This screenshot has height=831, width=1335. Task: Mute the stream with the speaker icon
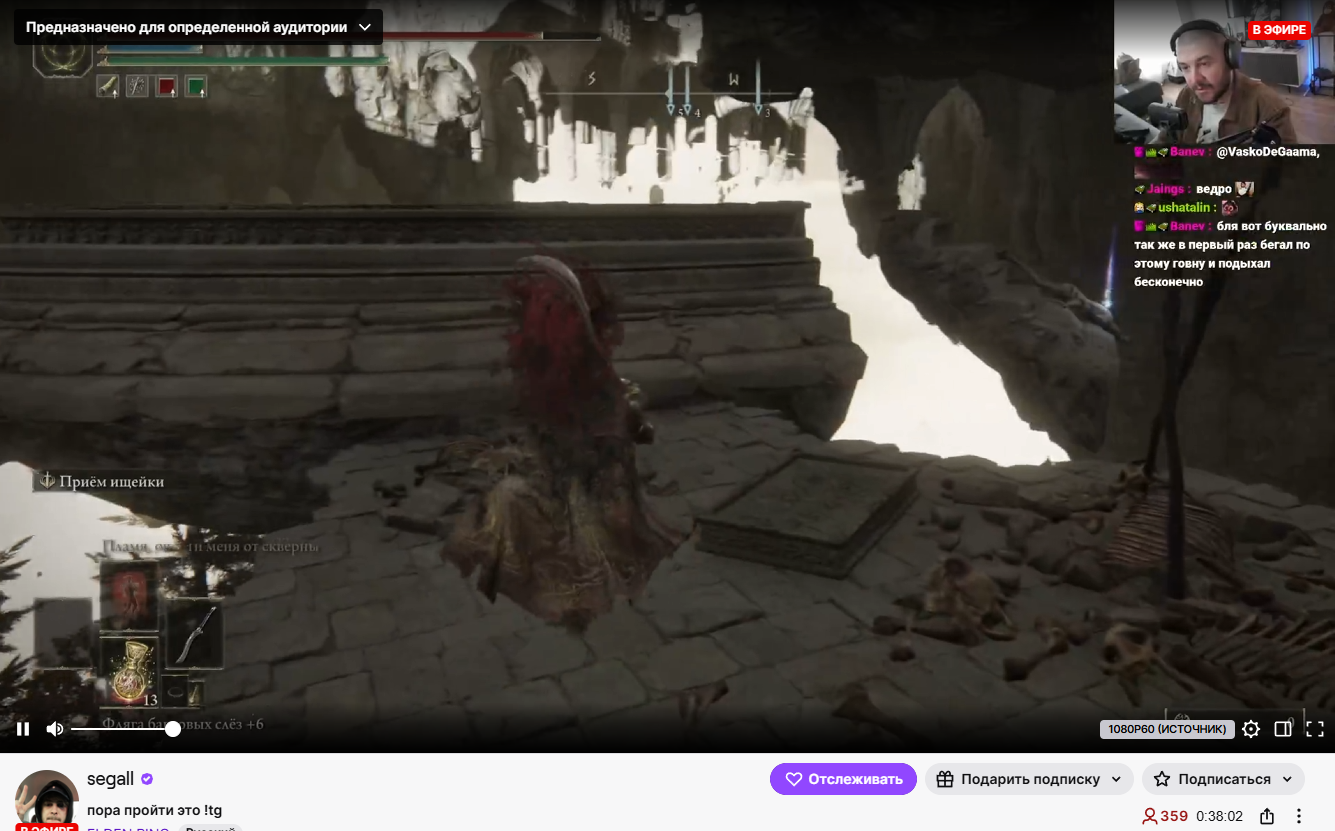click(55, 729)
